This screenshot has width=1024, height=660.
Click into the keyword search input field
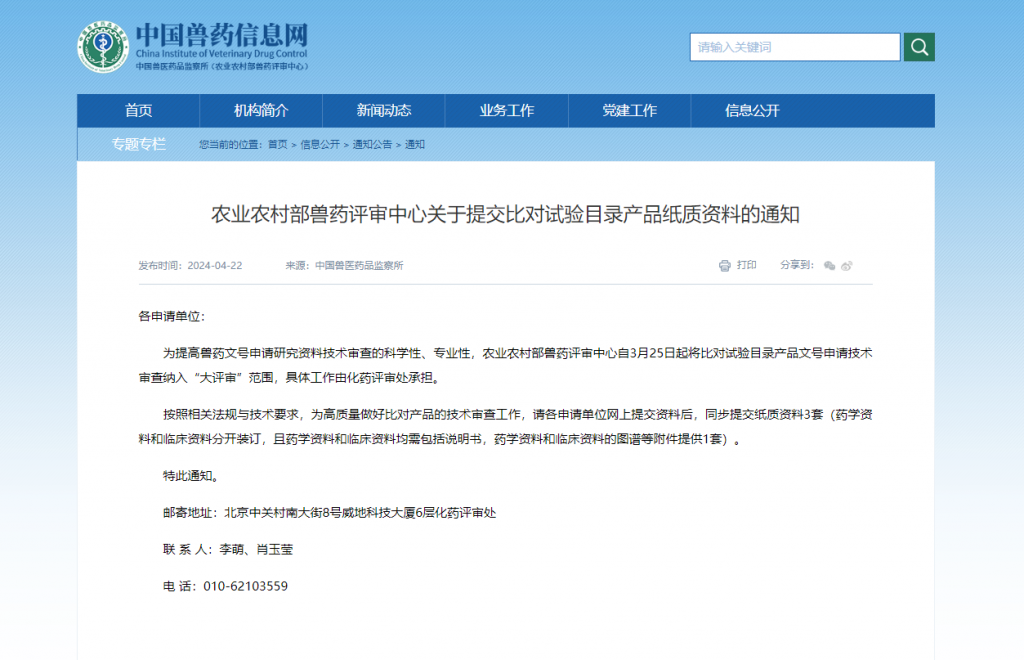tap(794, 47)
